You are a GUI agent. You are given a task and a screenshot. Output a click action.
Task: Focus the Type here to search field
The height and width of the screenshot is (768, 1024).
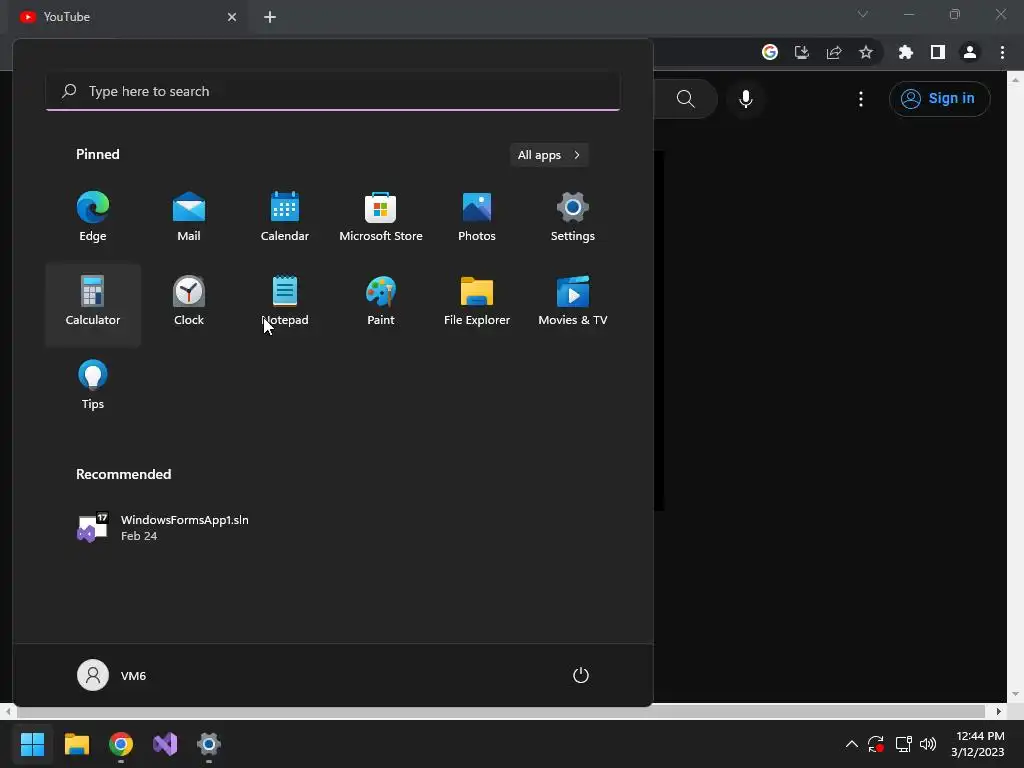click(x=333, y=91)
